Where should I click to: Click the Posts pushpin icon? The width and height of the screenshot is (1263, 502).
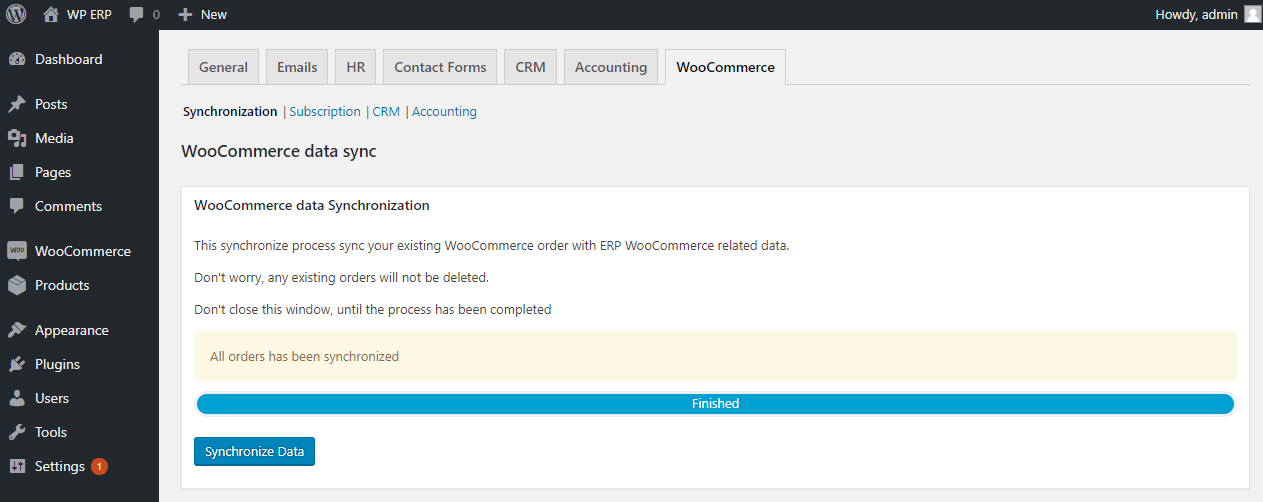point(17,104)
